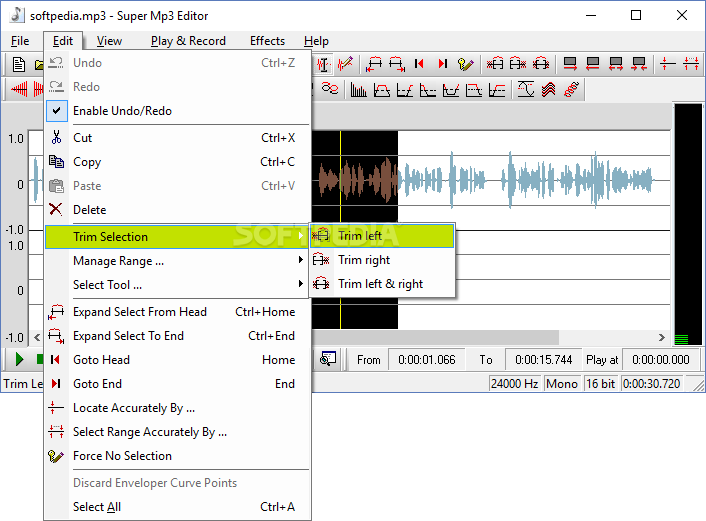Click monitor icon with right-pointing red arrow
The height and width of the screenshot is (521, 706).
pyautogui.click(x=570, y=64)
